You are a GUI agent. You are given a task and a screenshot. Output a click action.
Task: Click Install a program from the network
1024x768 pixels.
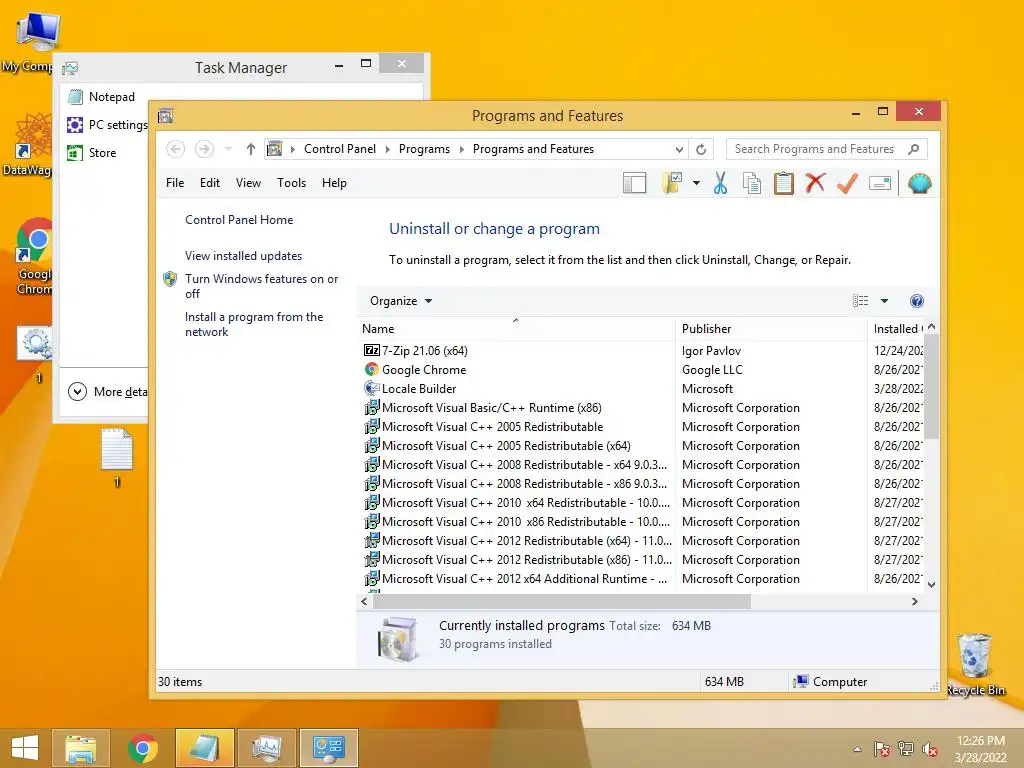click(254, 324)
